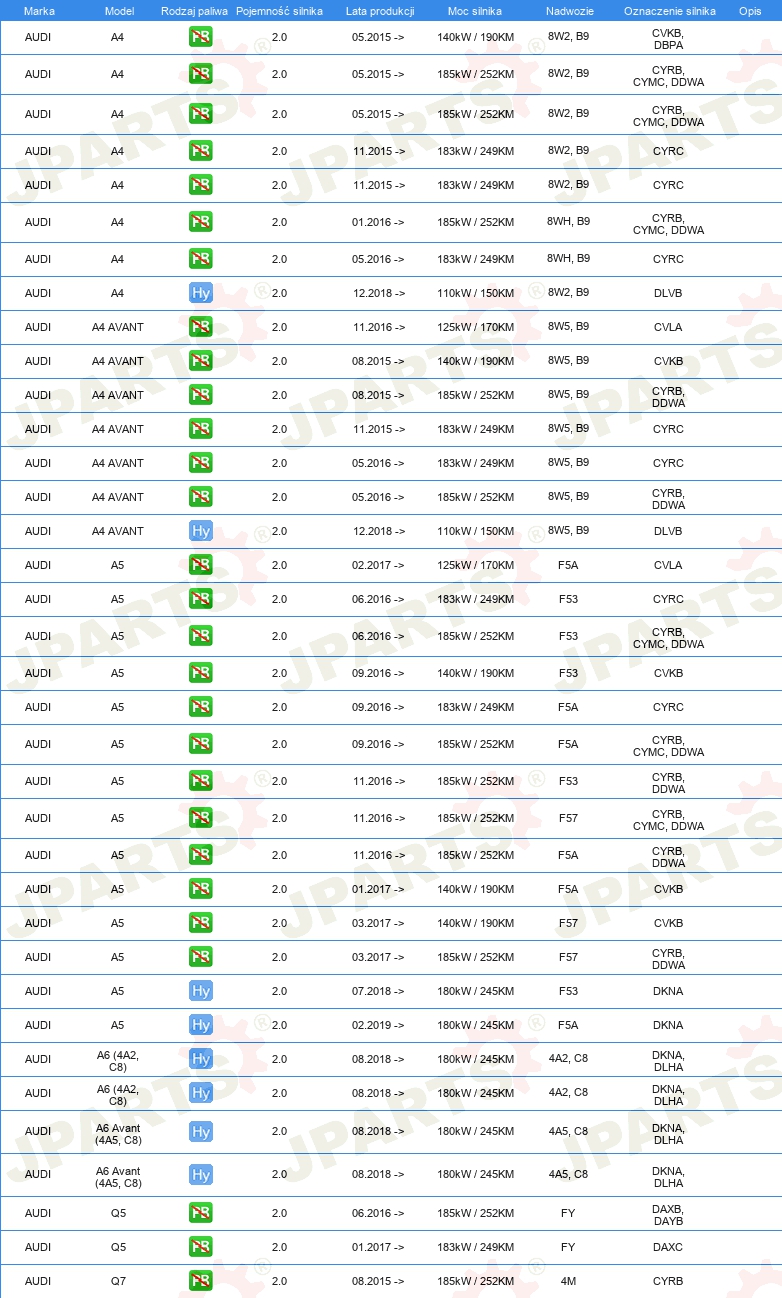Select the CYRB engine code in Q7 row

click(668, 1281)
